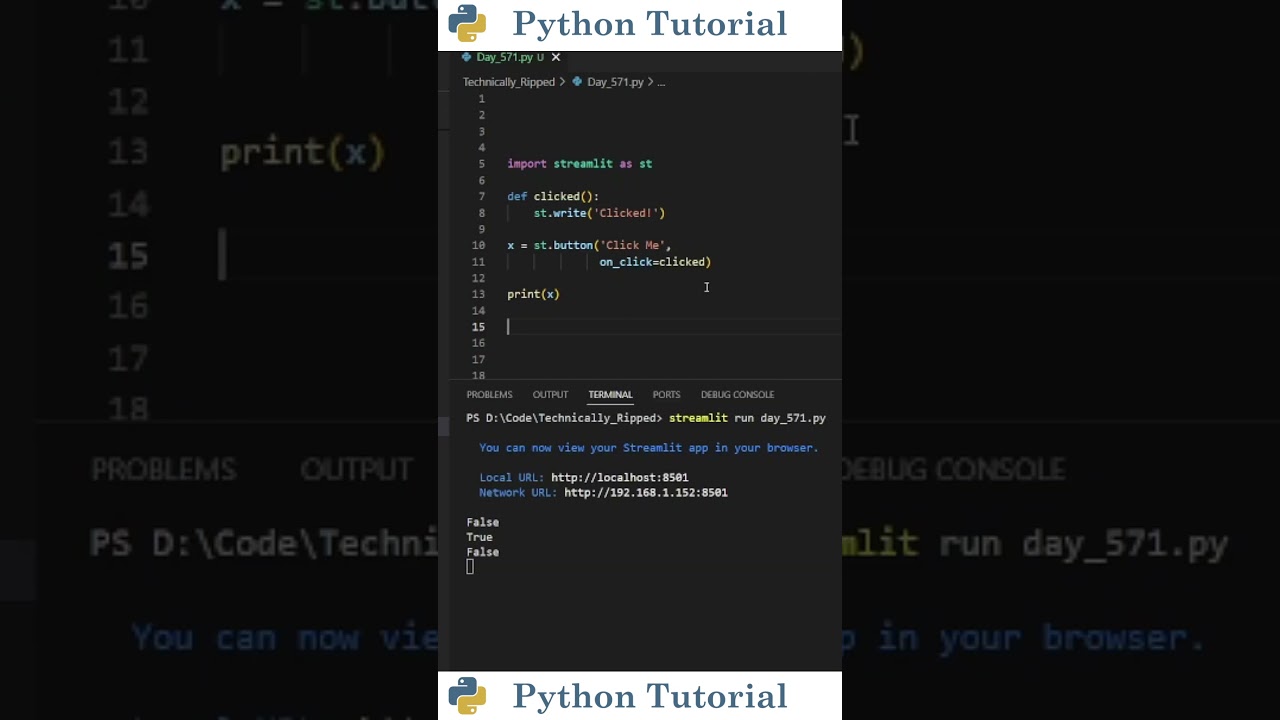1280x720 pixels.
Task: Click line number 13 in gutter
Action: coord(479,294)
